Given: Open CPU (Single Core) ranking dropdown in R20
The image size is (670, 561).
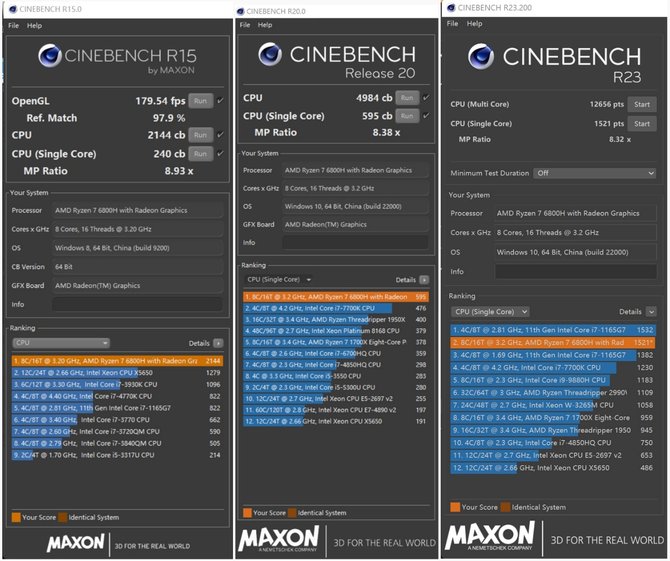Looking at the screenshot, I should 279,279.
